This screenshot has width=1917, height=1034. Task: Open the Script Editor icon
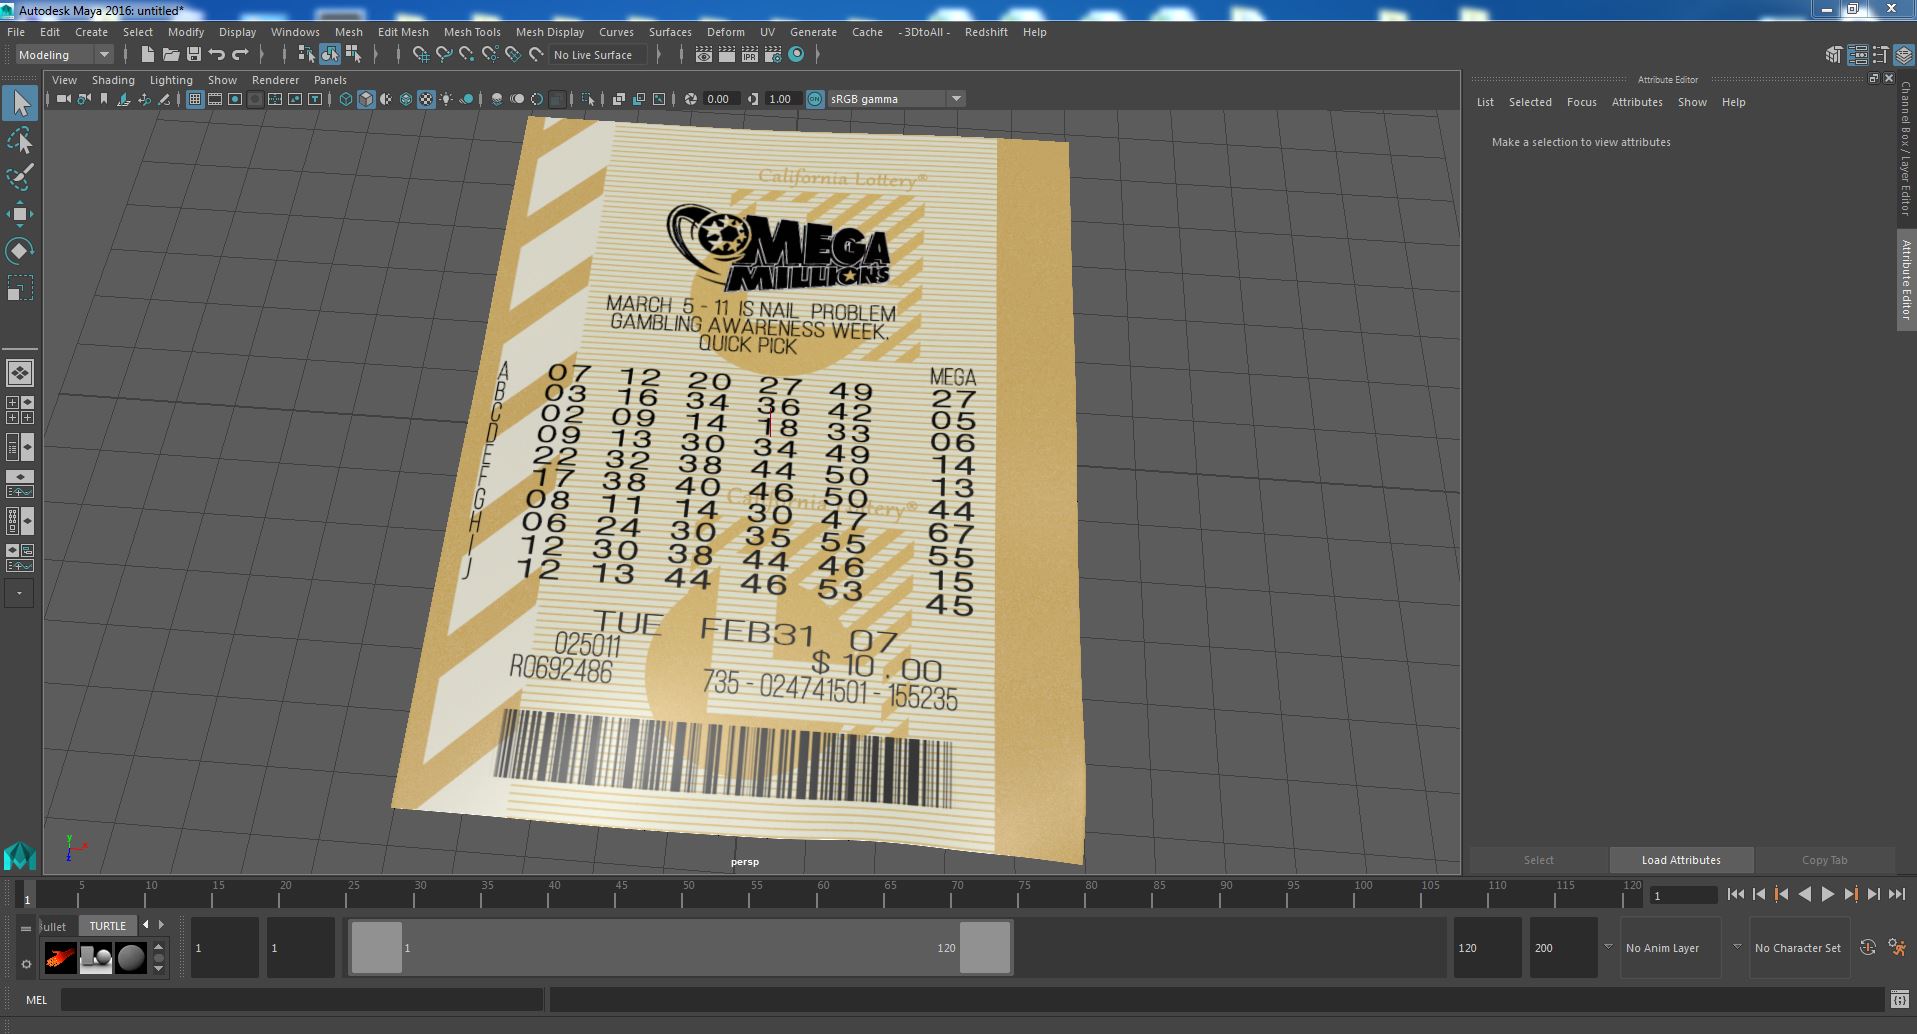(x=1899, y=999)
